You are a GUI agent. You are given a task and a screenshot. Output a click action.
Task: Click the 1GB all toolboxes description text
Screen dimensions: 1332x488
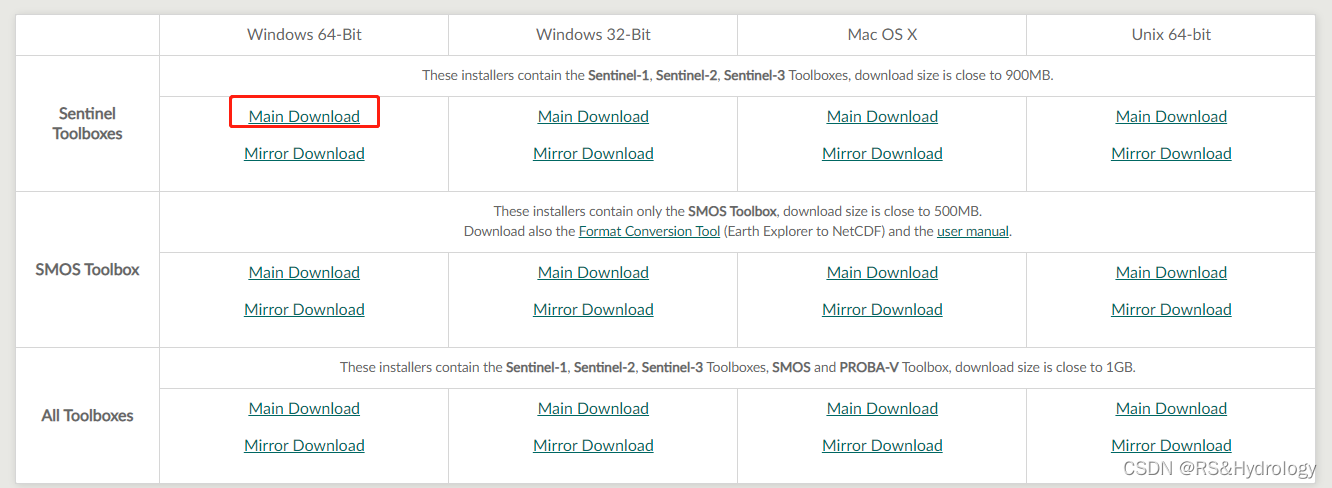coord(737,367)
